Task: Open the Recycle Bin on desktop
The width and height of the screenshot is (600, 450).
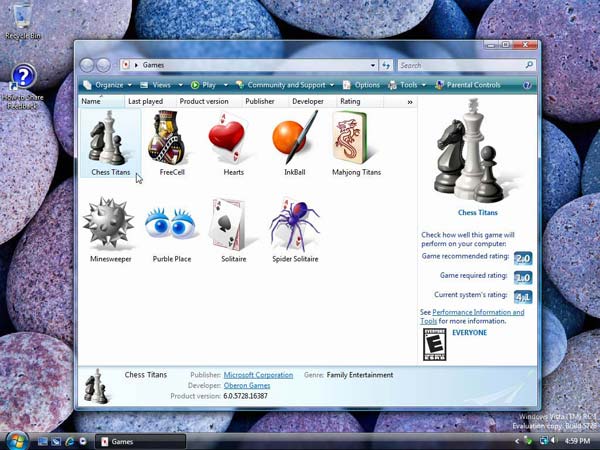Action: (22, 20)
